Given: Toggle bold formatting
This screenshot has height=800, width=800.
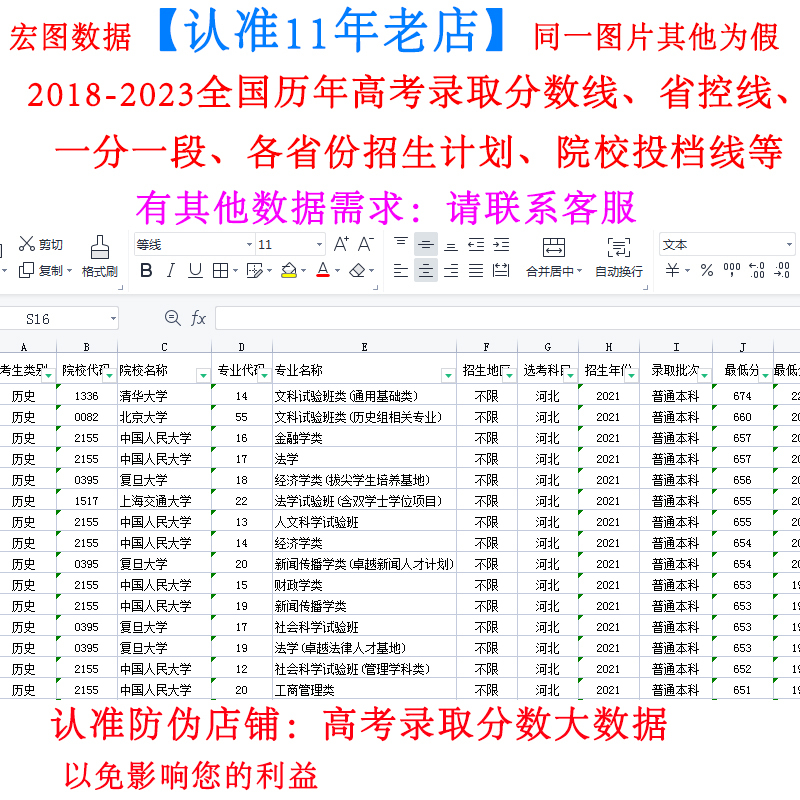Looking at the screenshot, I should (146, 270).
